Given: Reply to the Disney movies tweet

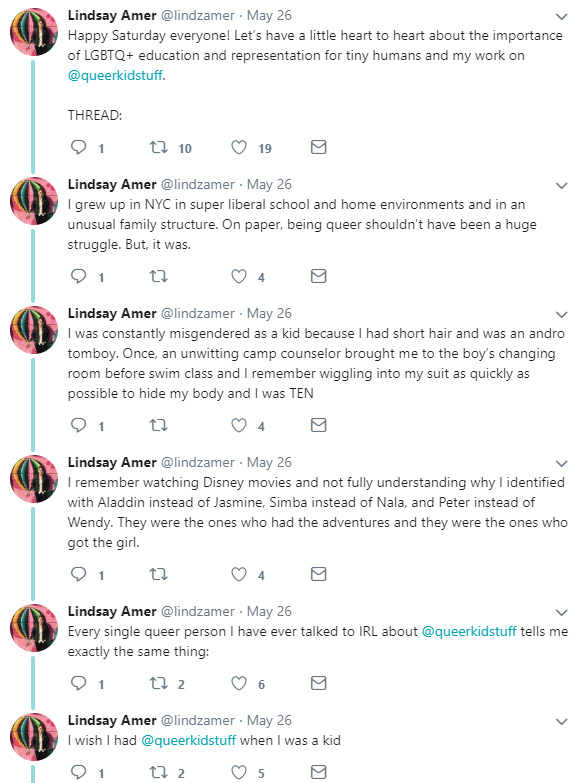Looking at the screenshot, I should pos(78,574).
